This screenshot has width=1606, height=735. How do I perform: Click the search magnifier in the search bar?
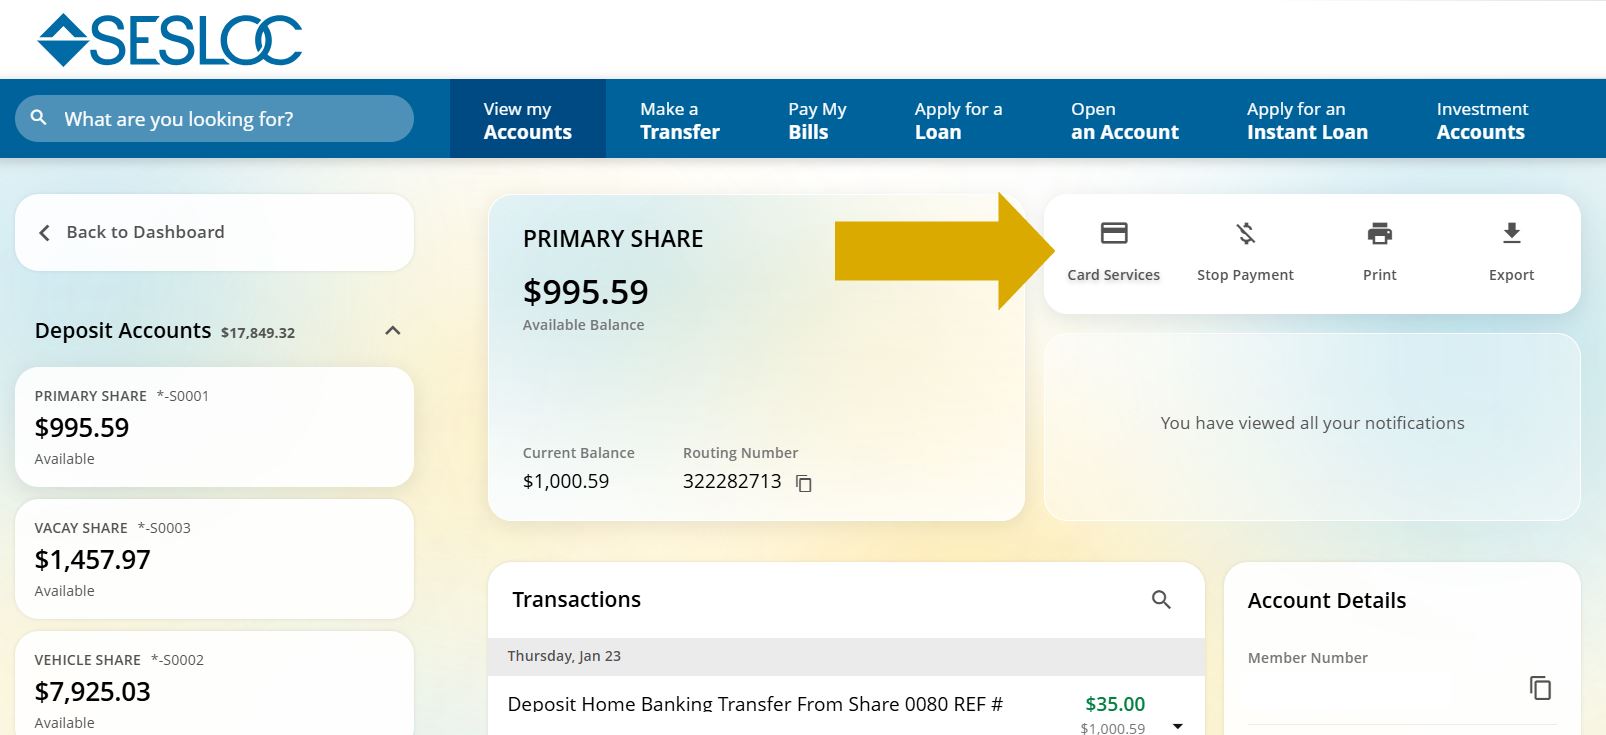tap(38, 118)
